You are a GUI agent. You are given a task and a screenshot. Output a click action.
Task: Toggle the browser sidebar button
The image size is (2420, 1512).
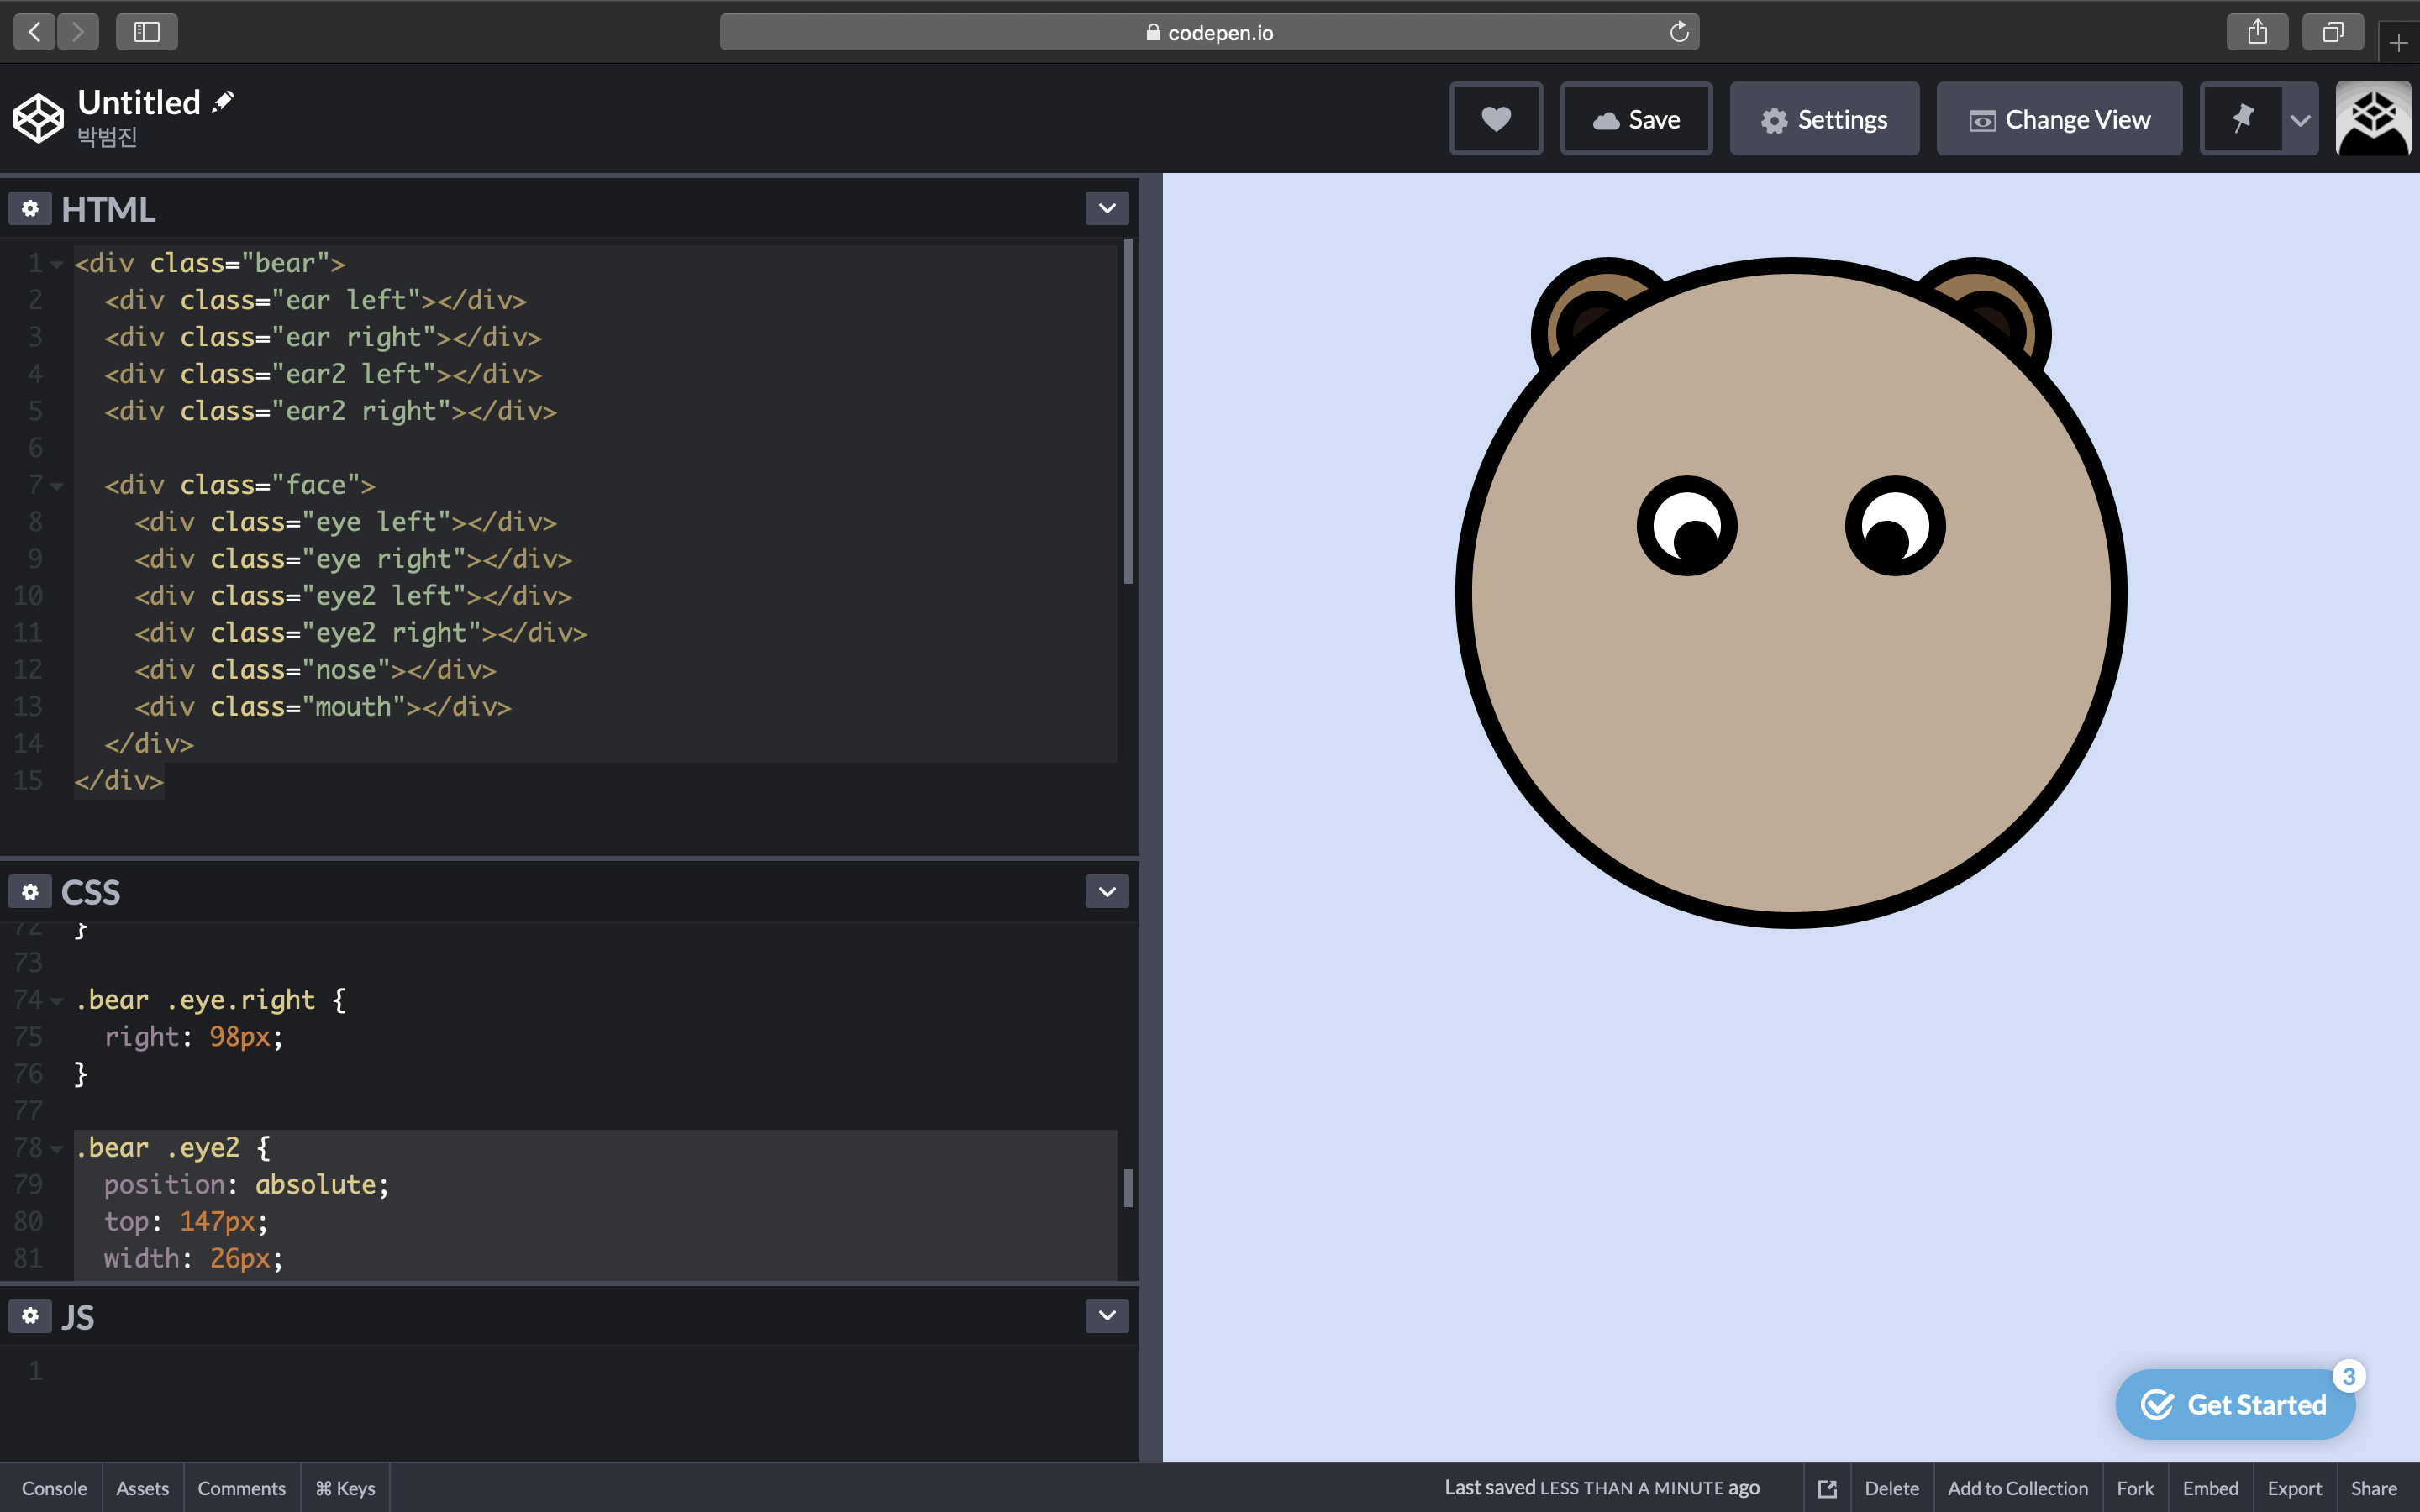click(147, 32)
